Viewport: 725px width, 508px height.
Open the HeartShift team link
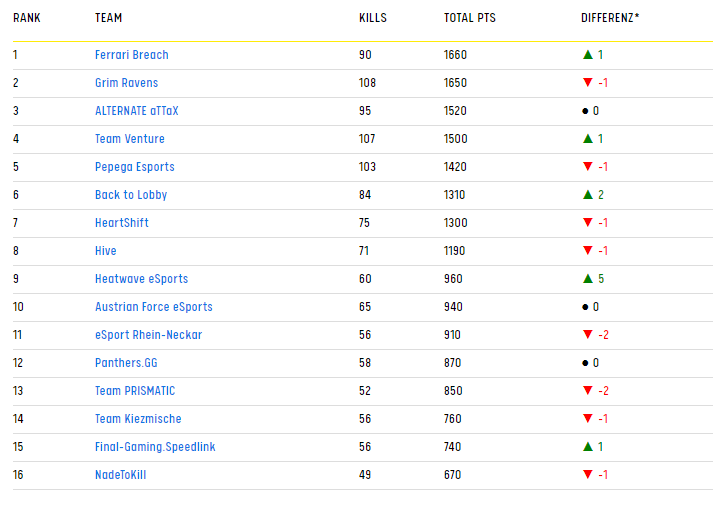coord(122,223)
